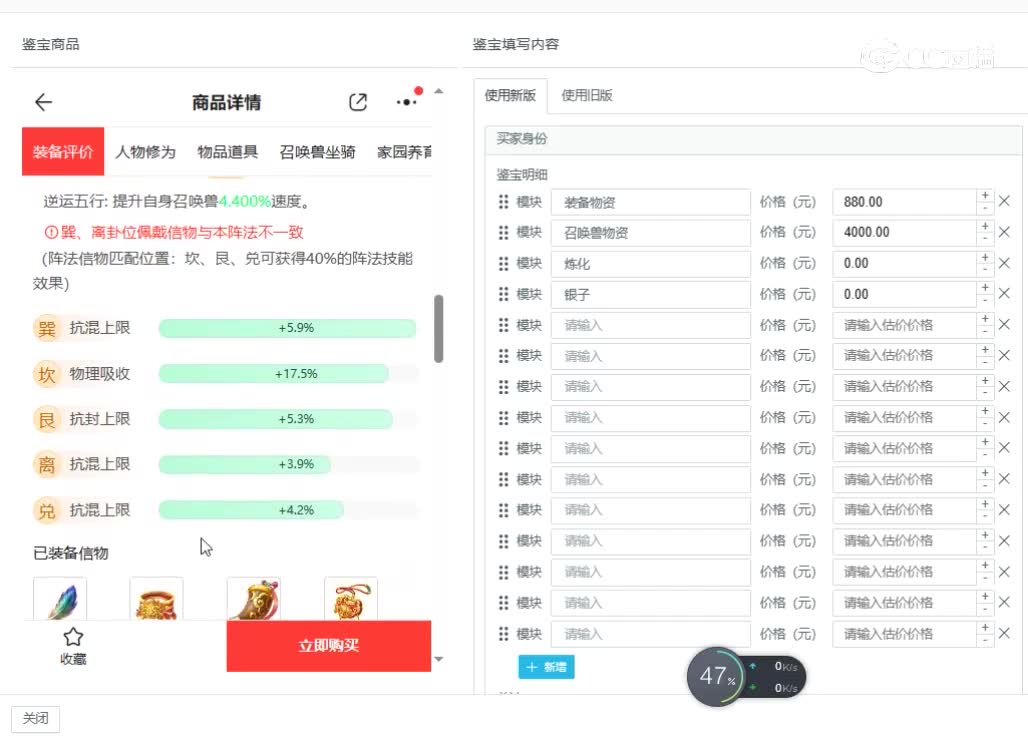
Task: Open the 47% floating speed indicator
Action: [x=716, y=676]
